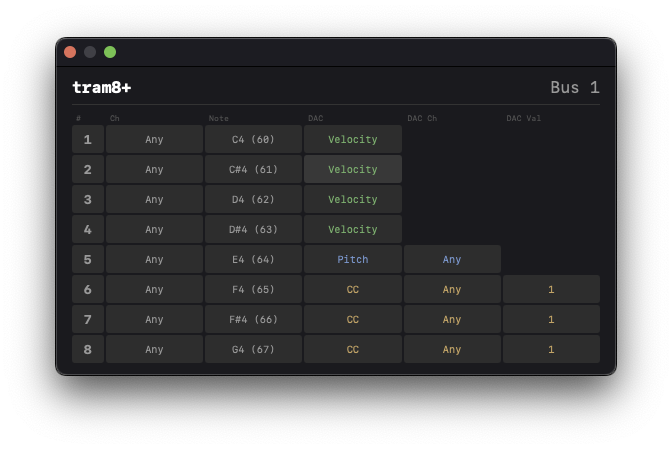This screenshot has height=449, width=672.
Task: Change the D#4 (63) note cell
Action: point(253,229)
